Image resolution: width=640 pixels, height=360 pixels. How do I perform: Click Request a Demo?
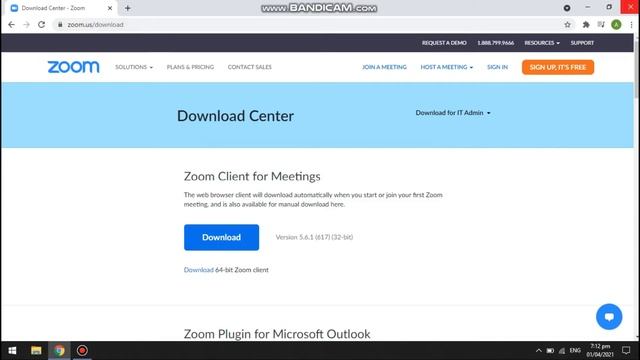pyautogui.click(x=444, y=43)
